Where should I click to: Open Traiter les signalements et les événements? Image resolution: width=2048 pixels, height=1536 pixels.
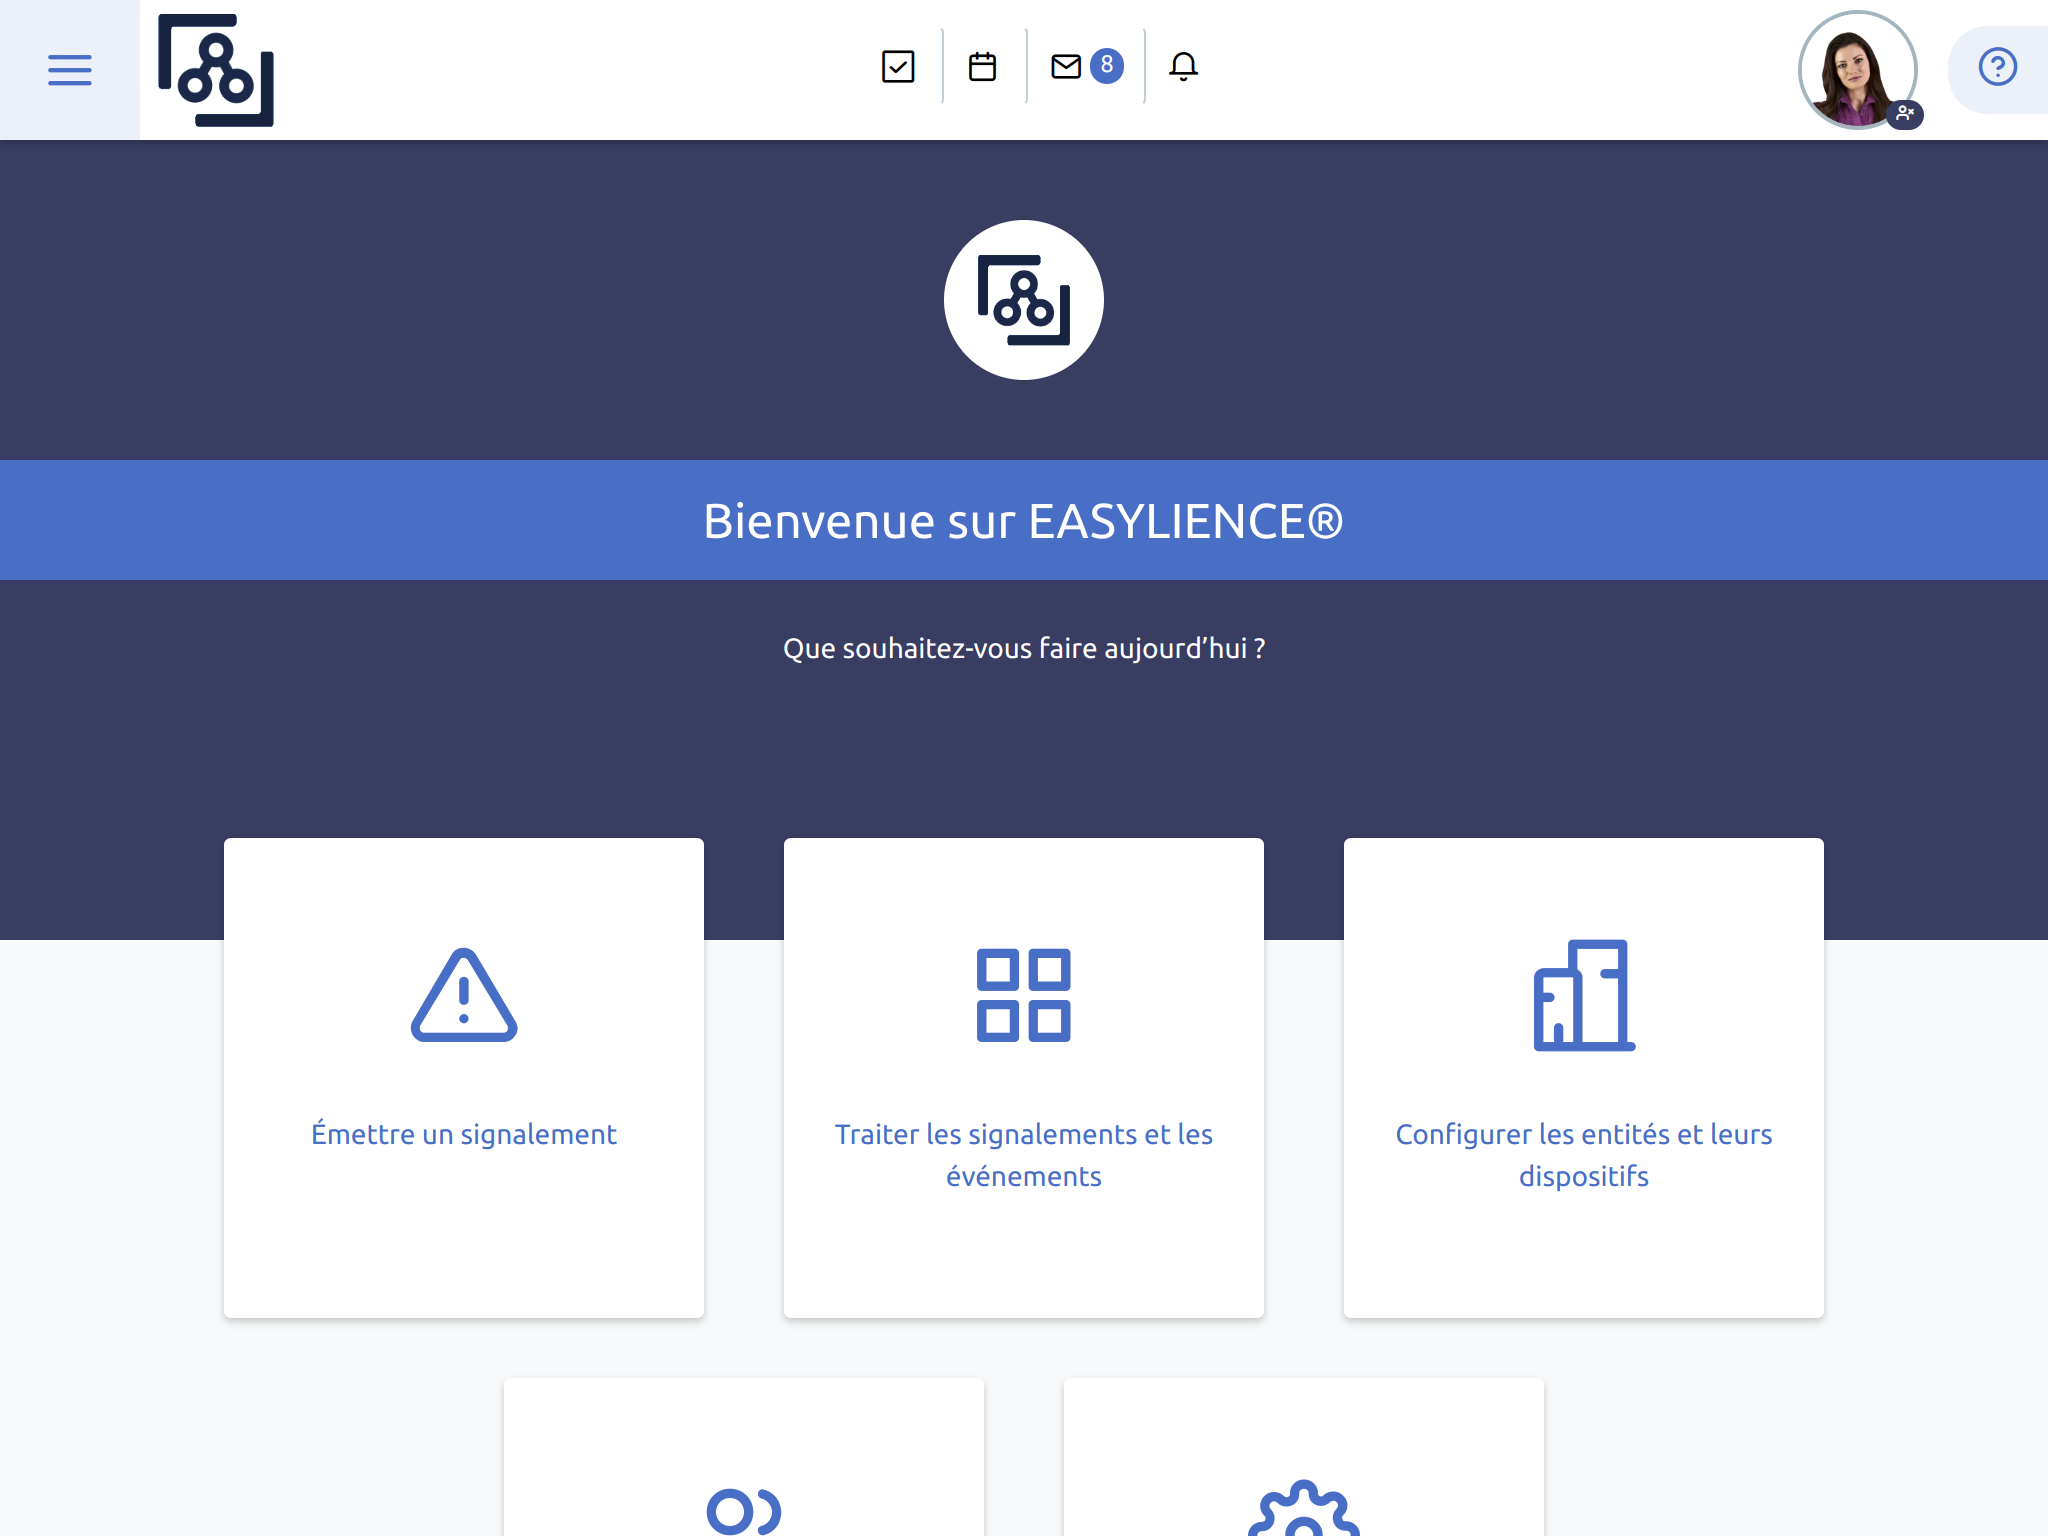[x=1023, y=1154]
